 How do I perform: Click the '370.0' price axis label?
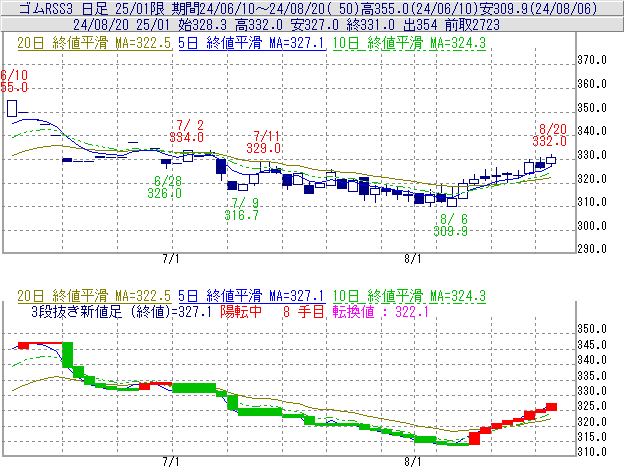592,60
